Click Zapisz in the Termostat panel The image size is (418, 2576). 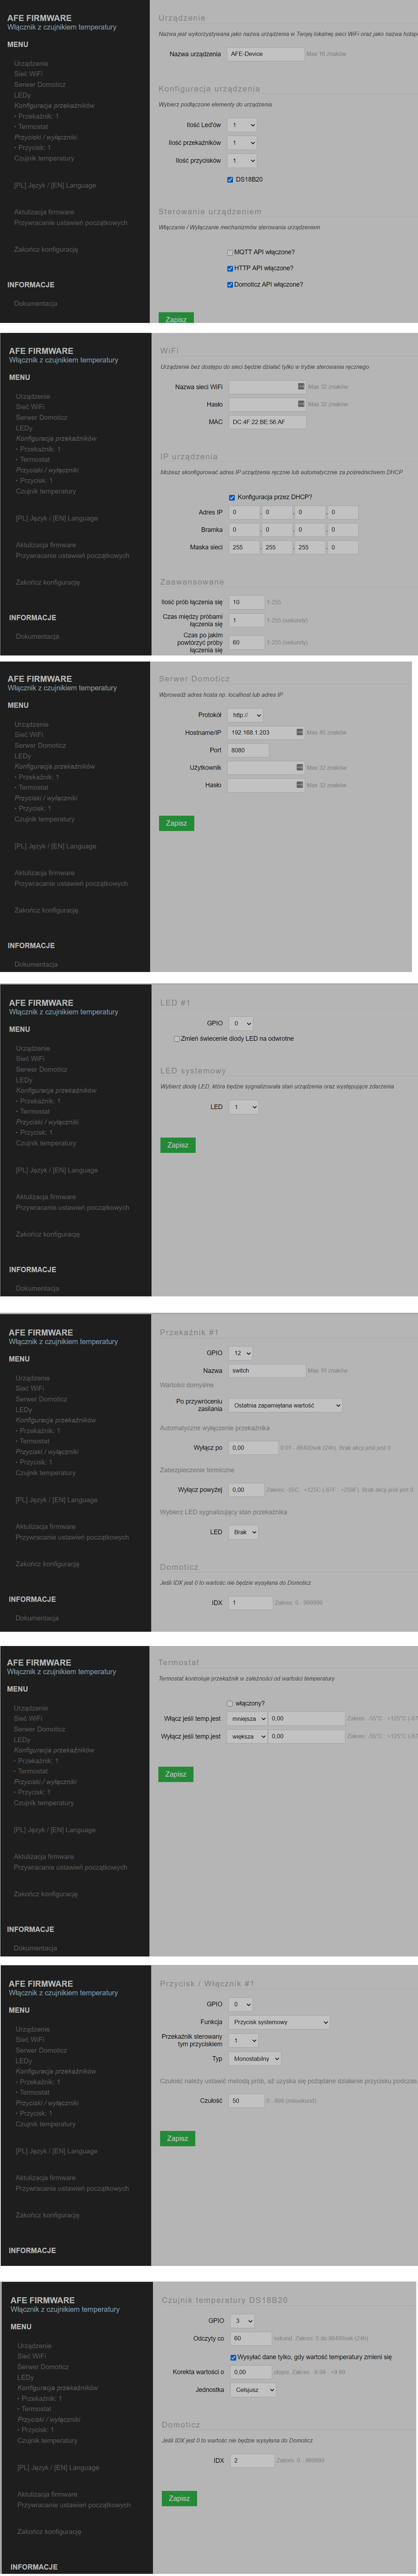click(176, 1774)
